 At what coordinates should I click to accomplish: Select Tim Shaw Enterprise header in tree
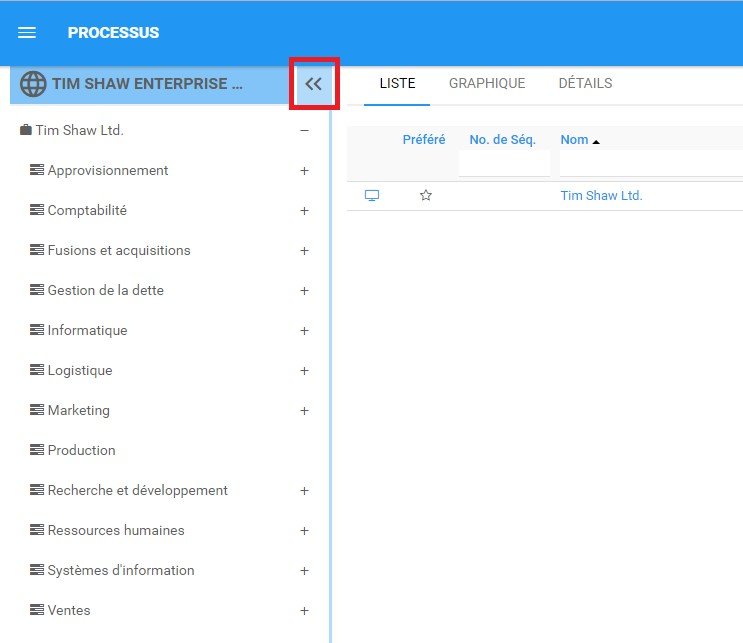point(147,84)
